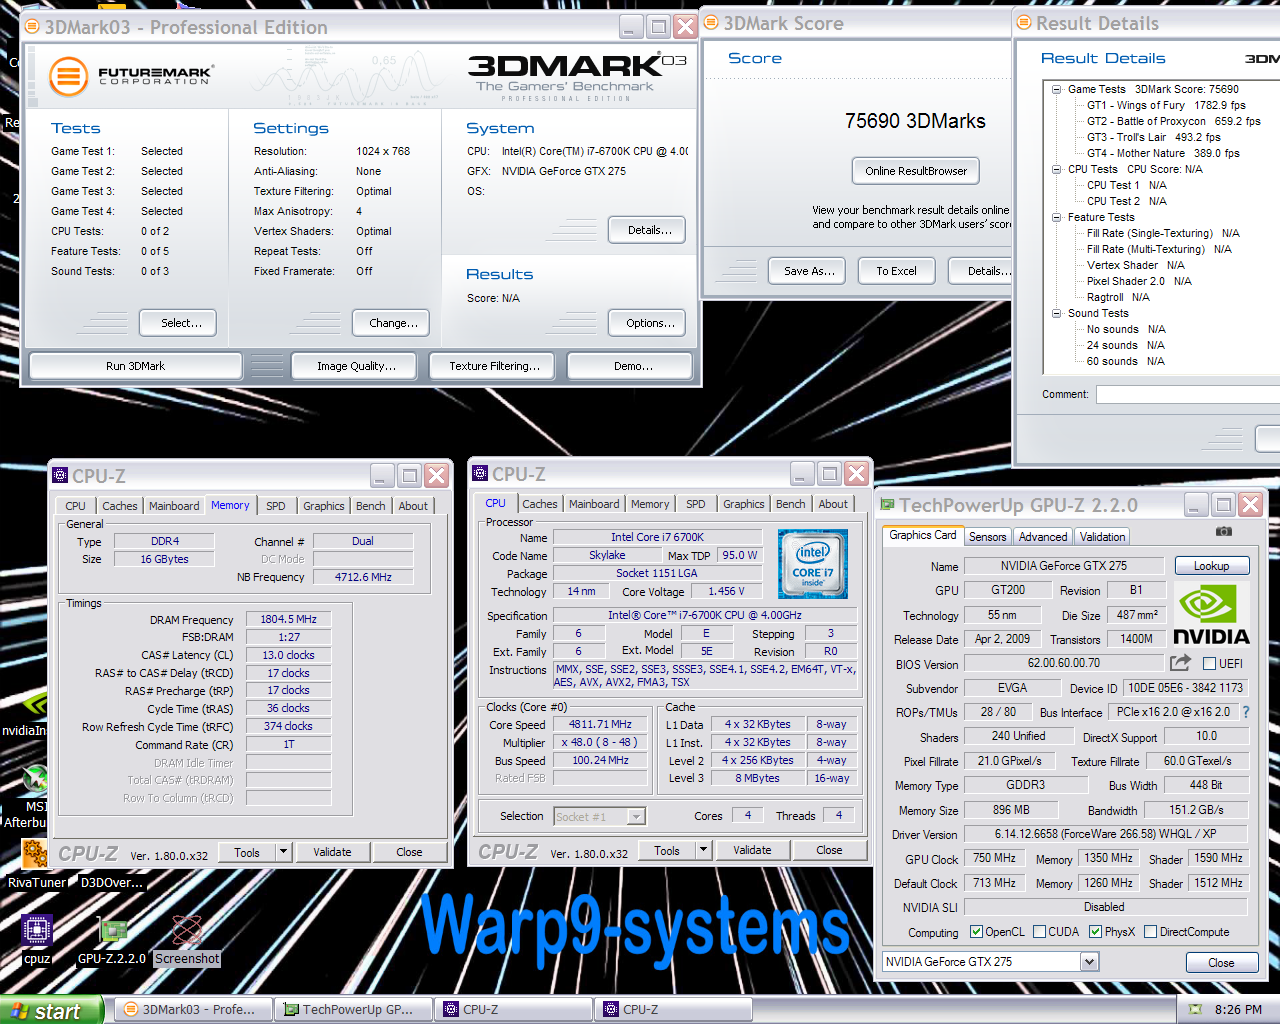Click the Change... button under Settings
This screenshot has width=1280, height=1024.
pos(393,323)
